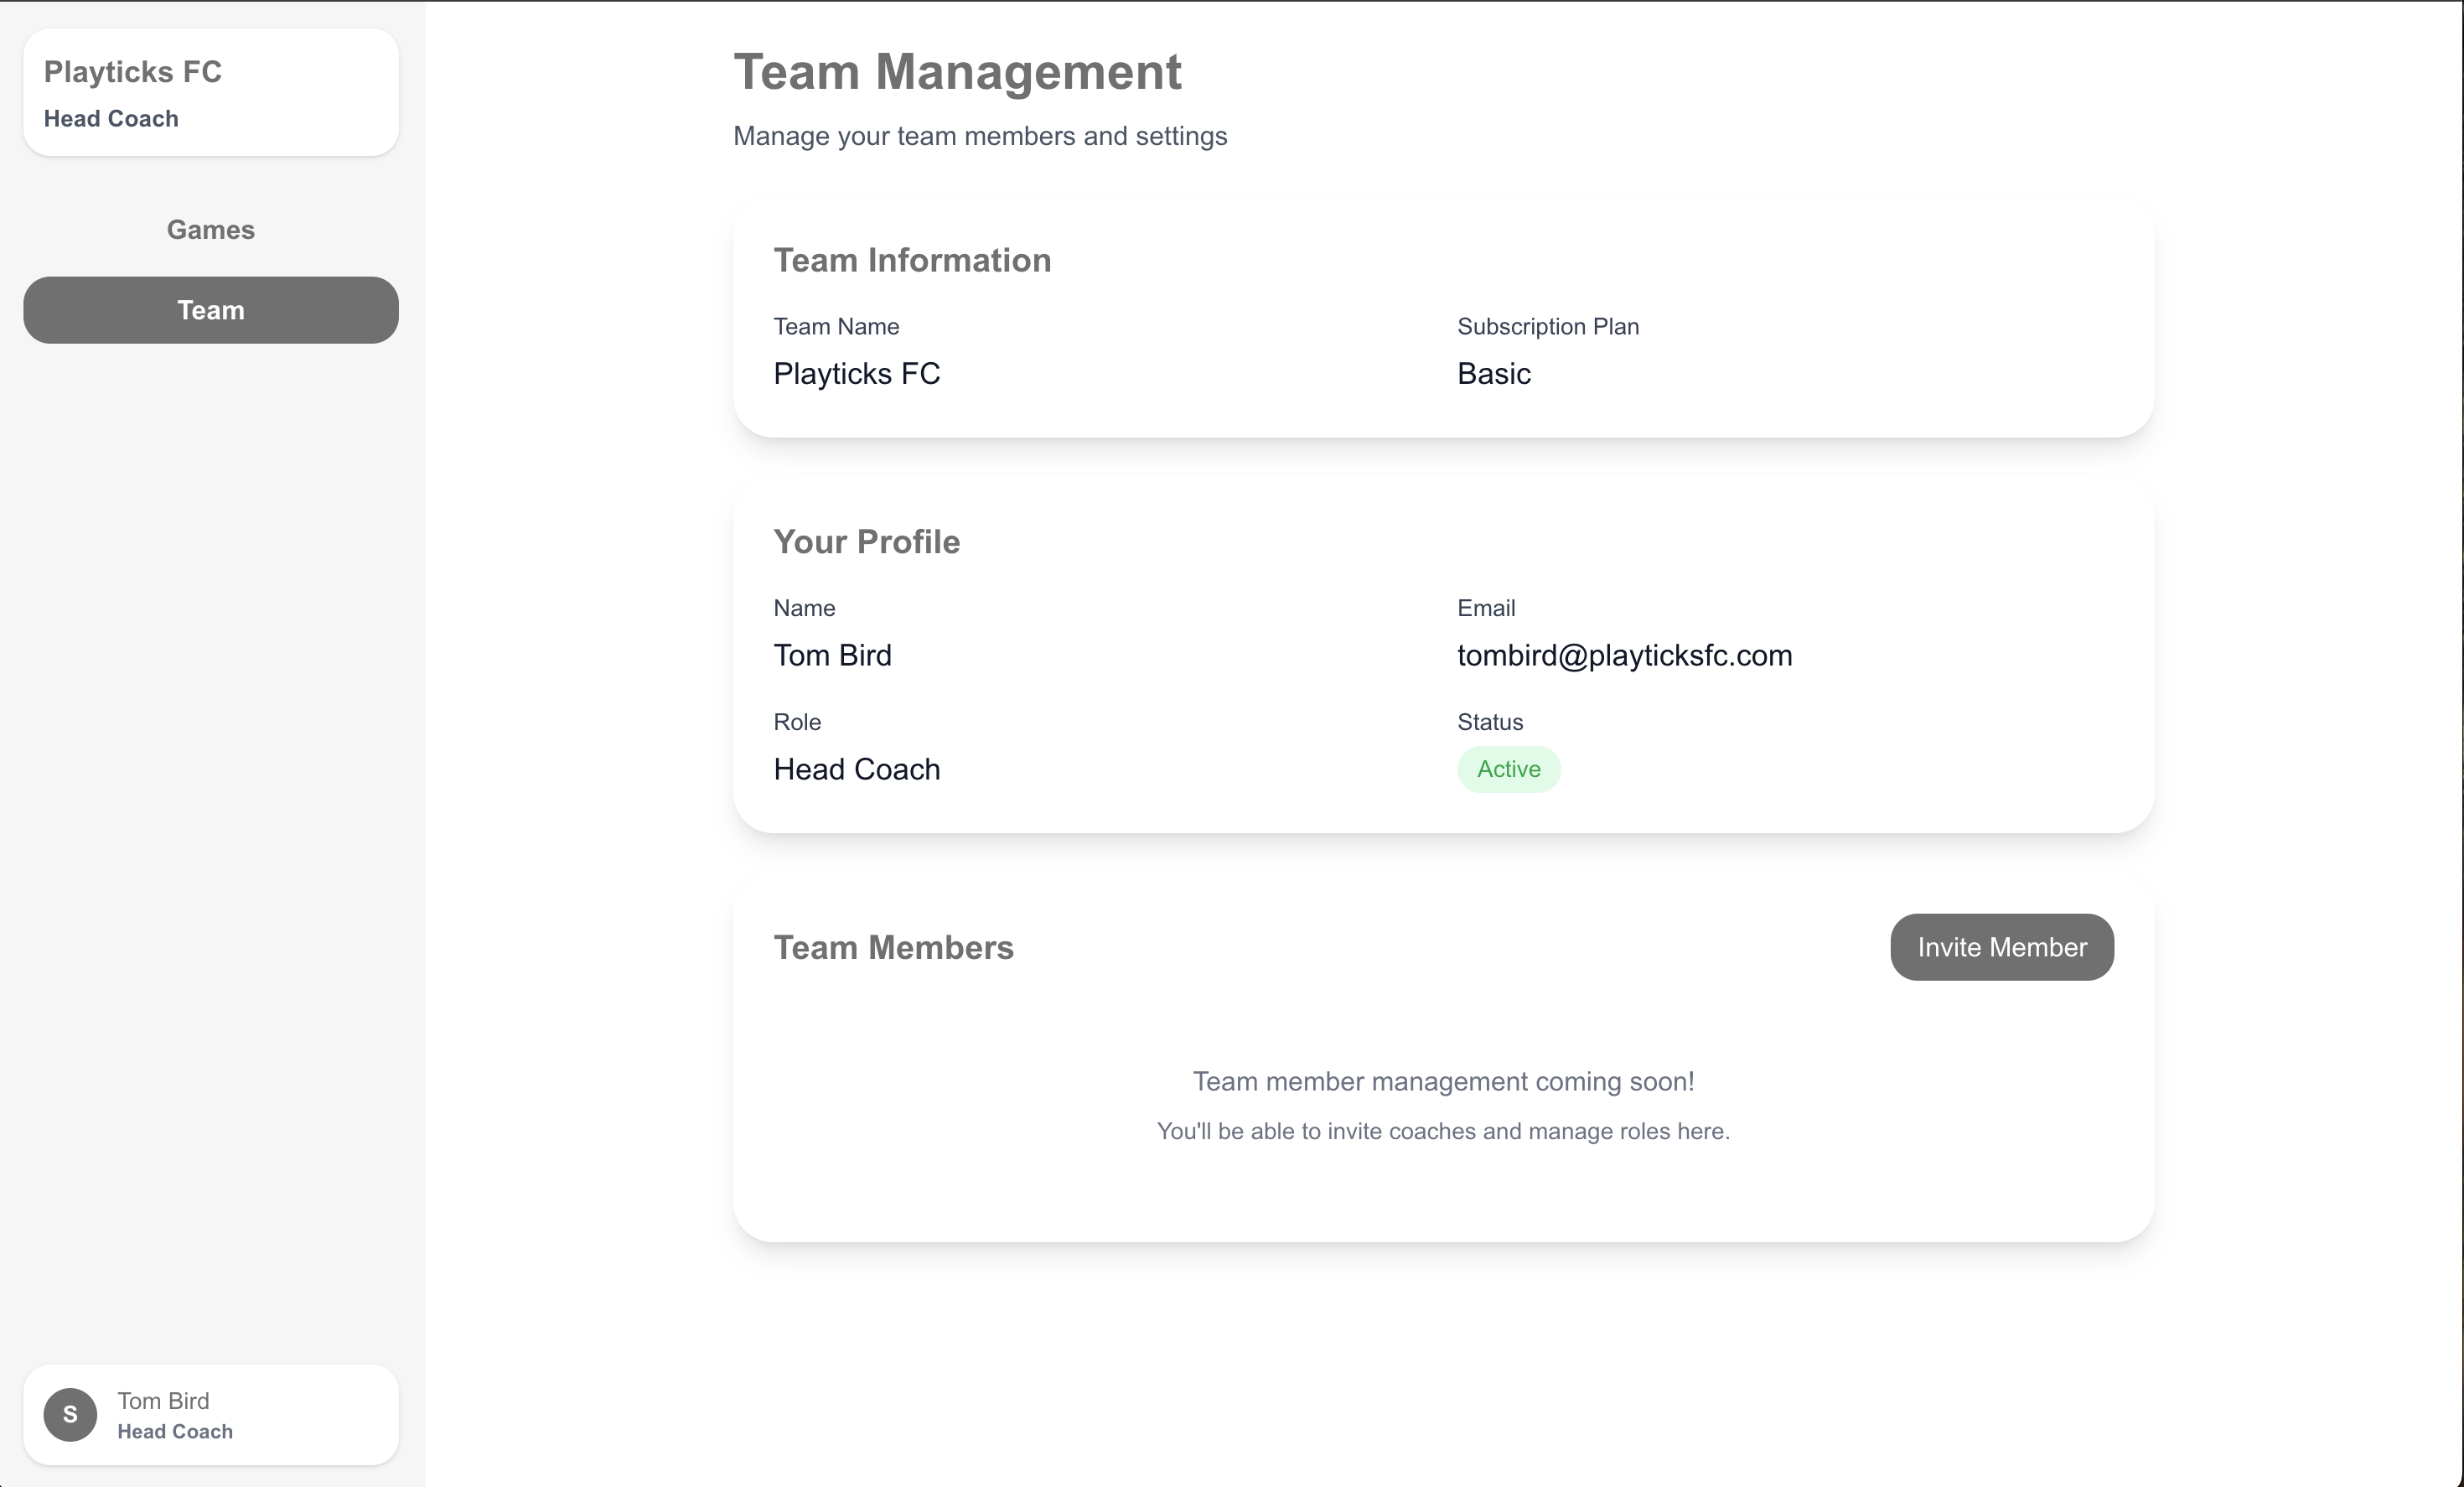Viewport: 2464px width, 1487px height.
Task: Select the Team sidebar item
Action: [x=210, y=310]
